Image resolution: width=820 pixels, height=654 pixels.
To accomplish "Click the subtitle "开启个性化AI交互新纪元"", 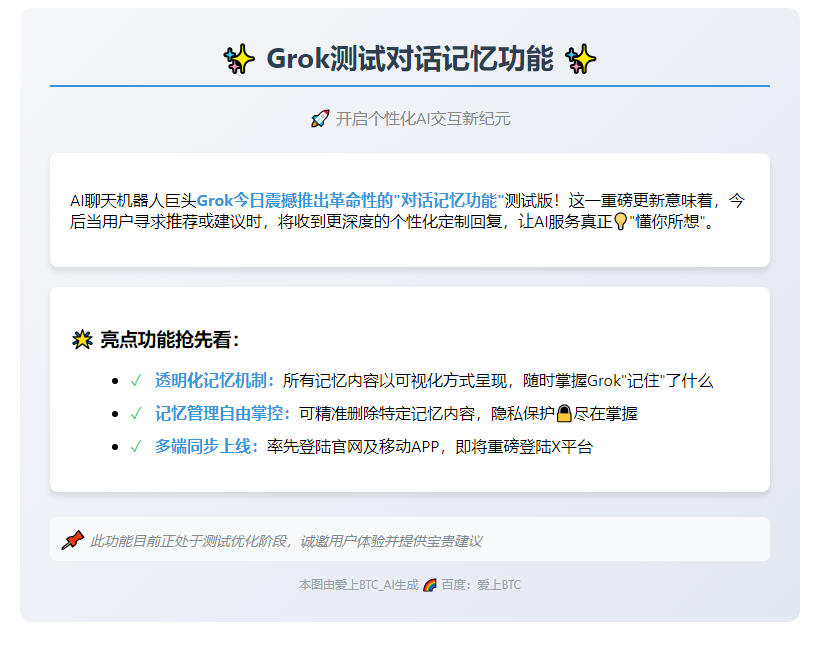I will tap(423, 119).
